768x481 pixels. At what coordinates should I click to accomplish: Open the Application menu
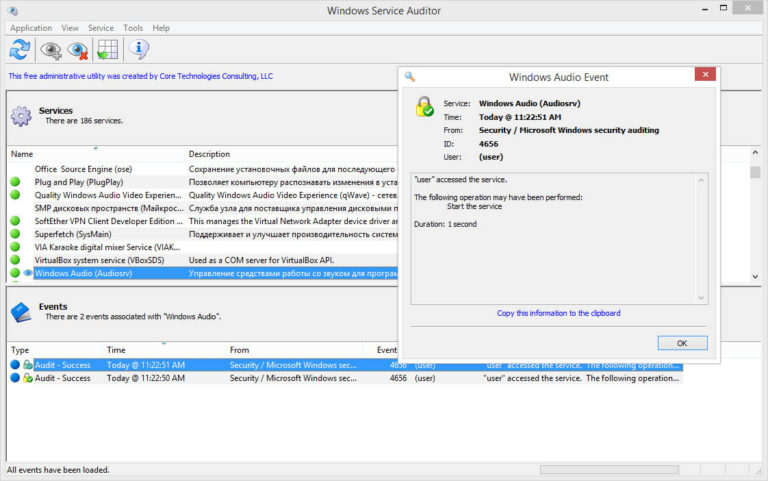30,28
